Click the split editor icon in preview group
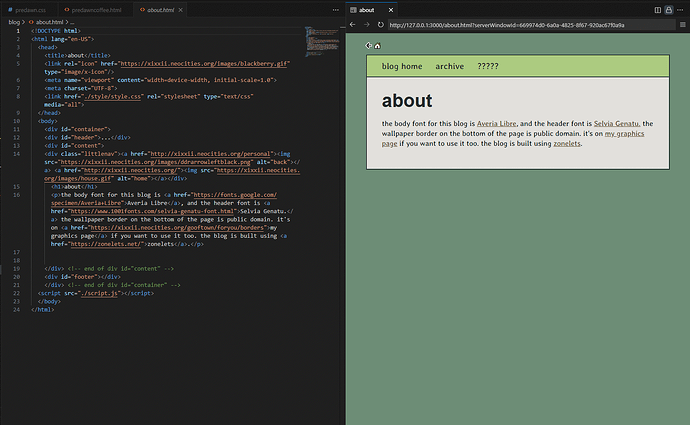 point(657,9)
